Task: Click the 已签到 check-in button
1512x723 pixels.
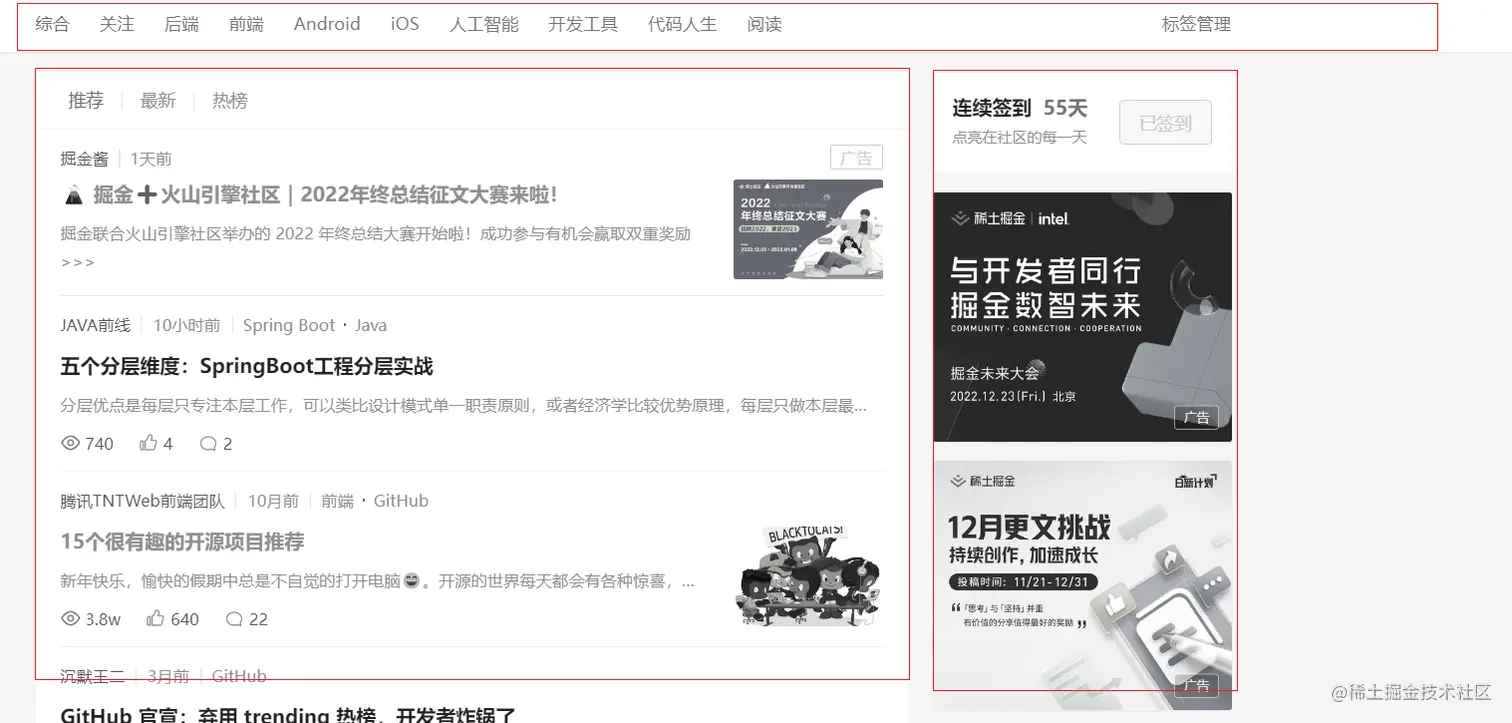Action: tap(1165, 123)
